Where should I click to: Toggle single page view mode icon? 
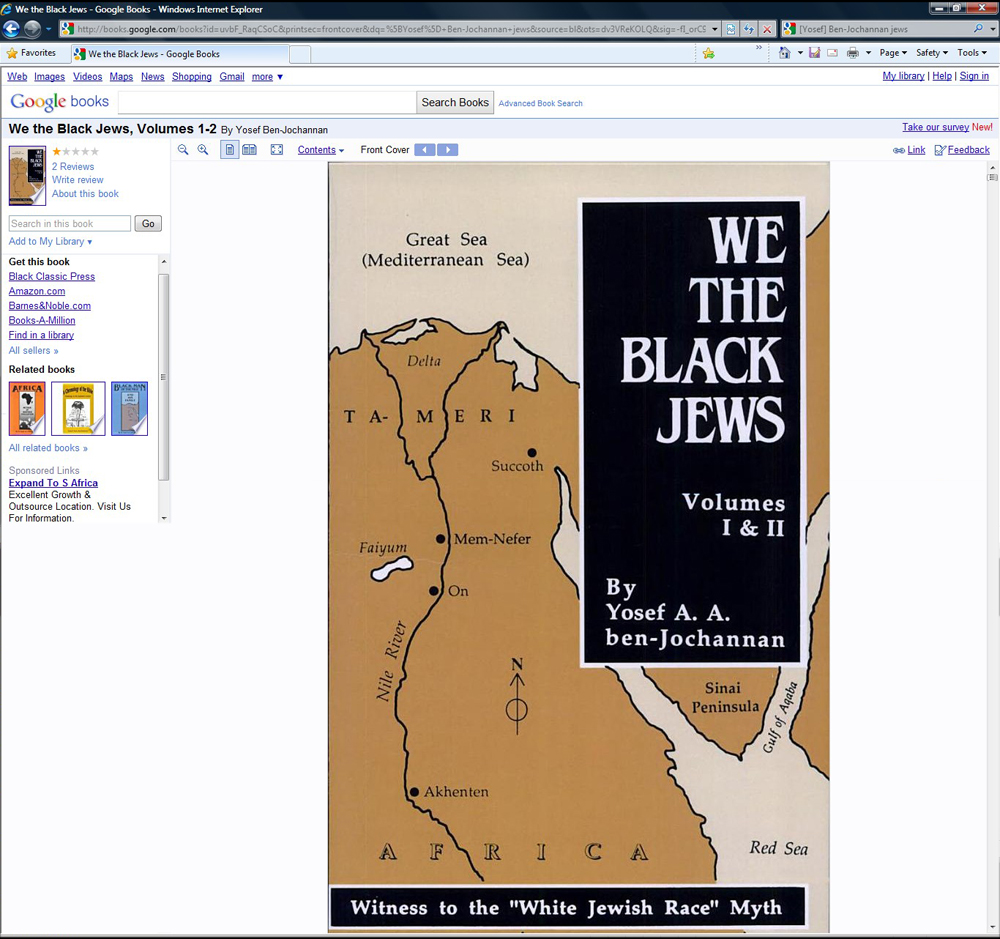pos(230,150)
